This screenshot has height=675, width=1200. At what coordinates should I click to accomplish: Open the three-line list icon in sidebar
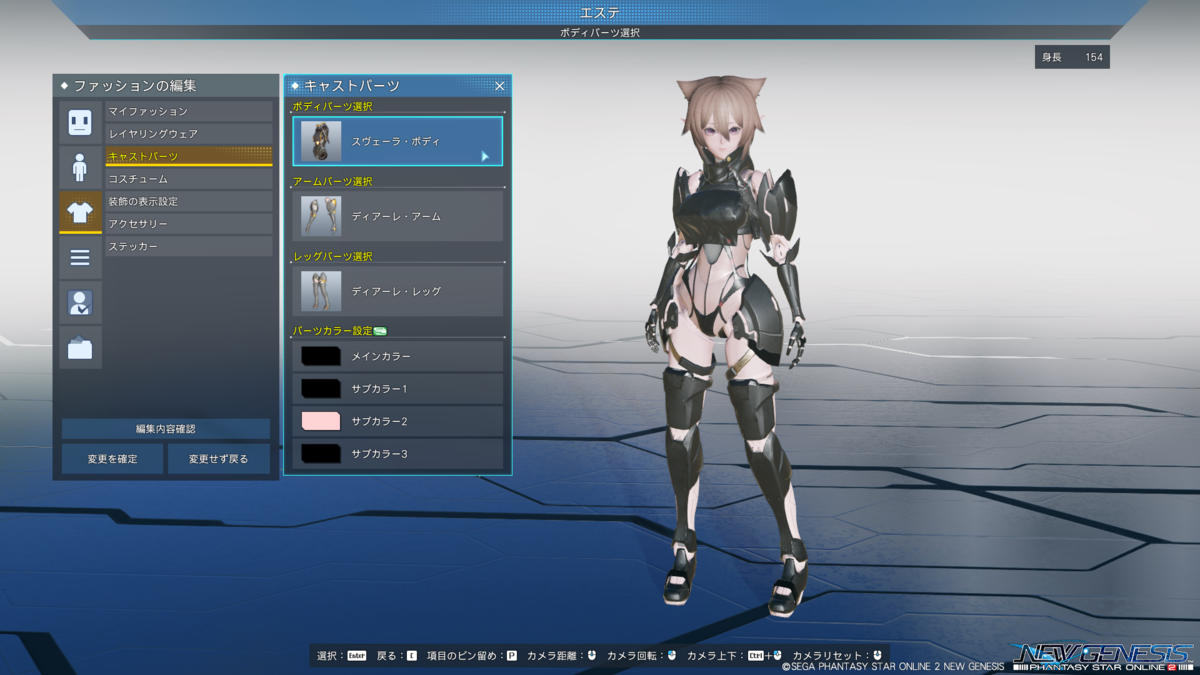(80, 257)
